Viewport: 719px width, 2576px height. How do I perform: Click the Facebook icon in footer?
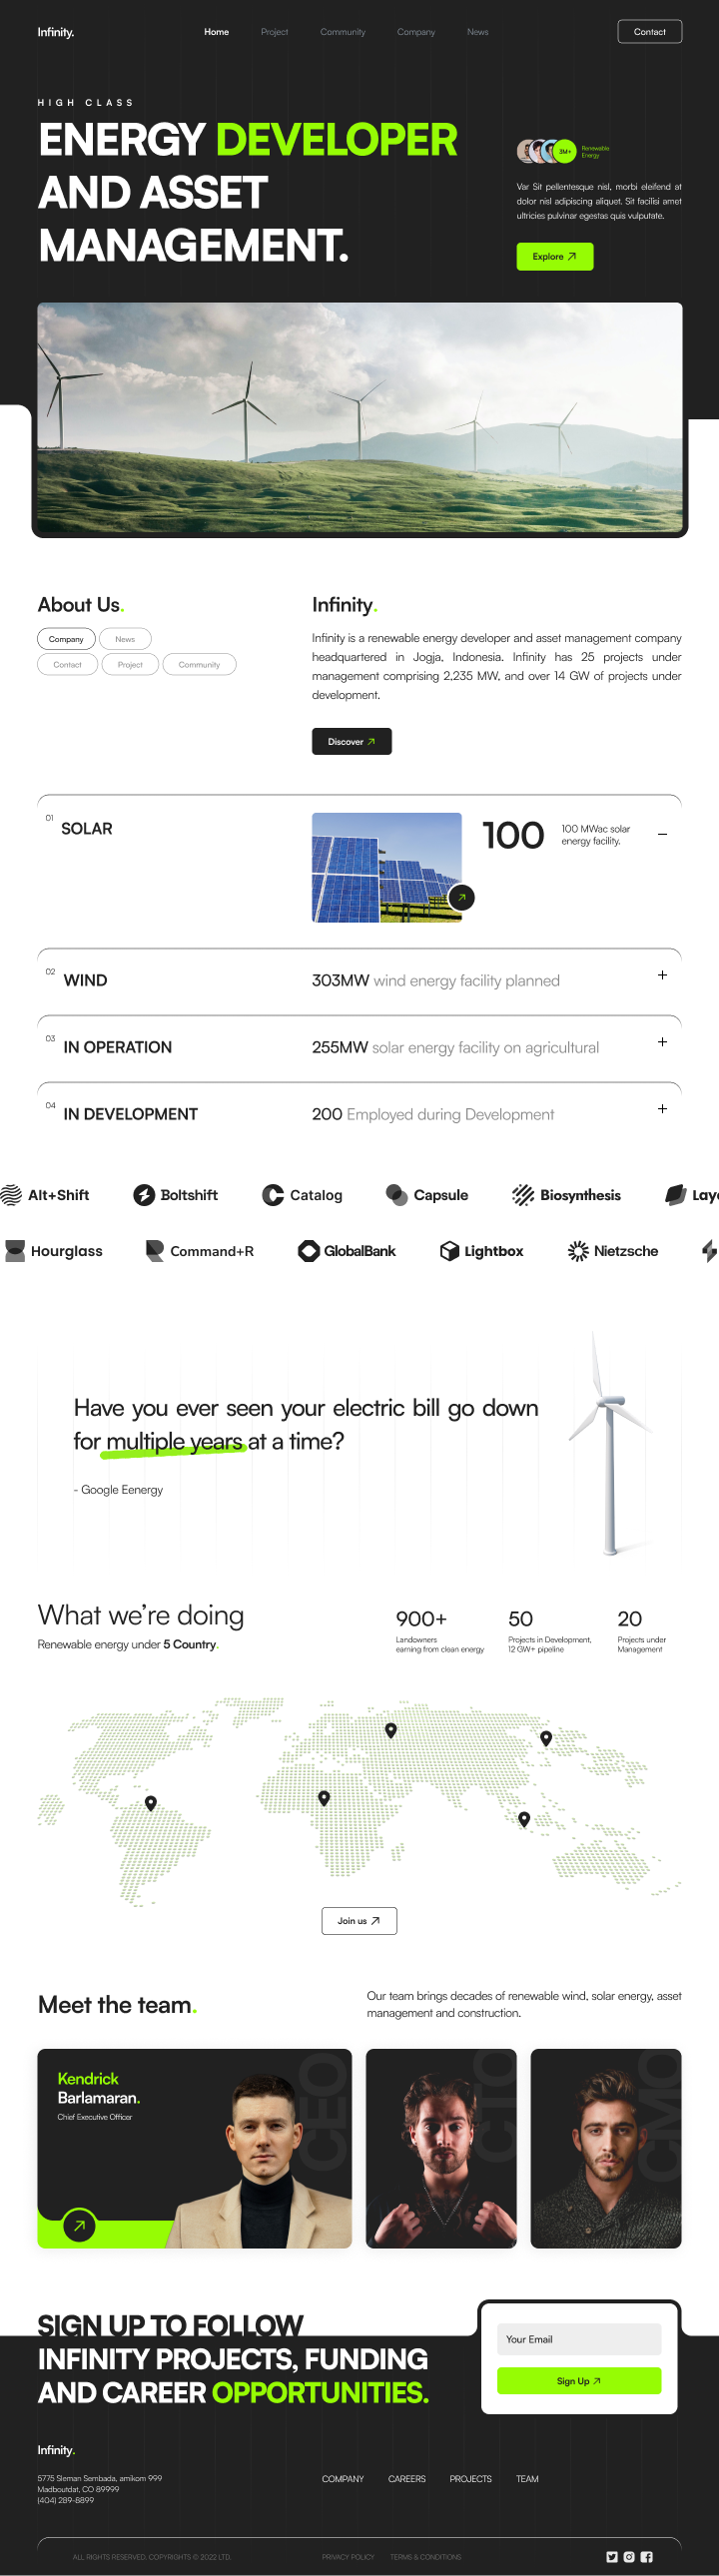647,2556
